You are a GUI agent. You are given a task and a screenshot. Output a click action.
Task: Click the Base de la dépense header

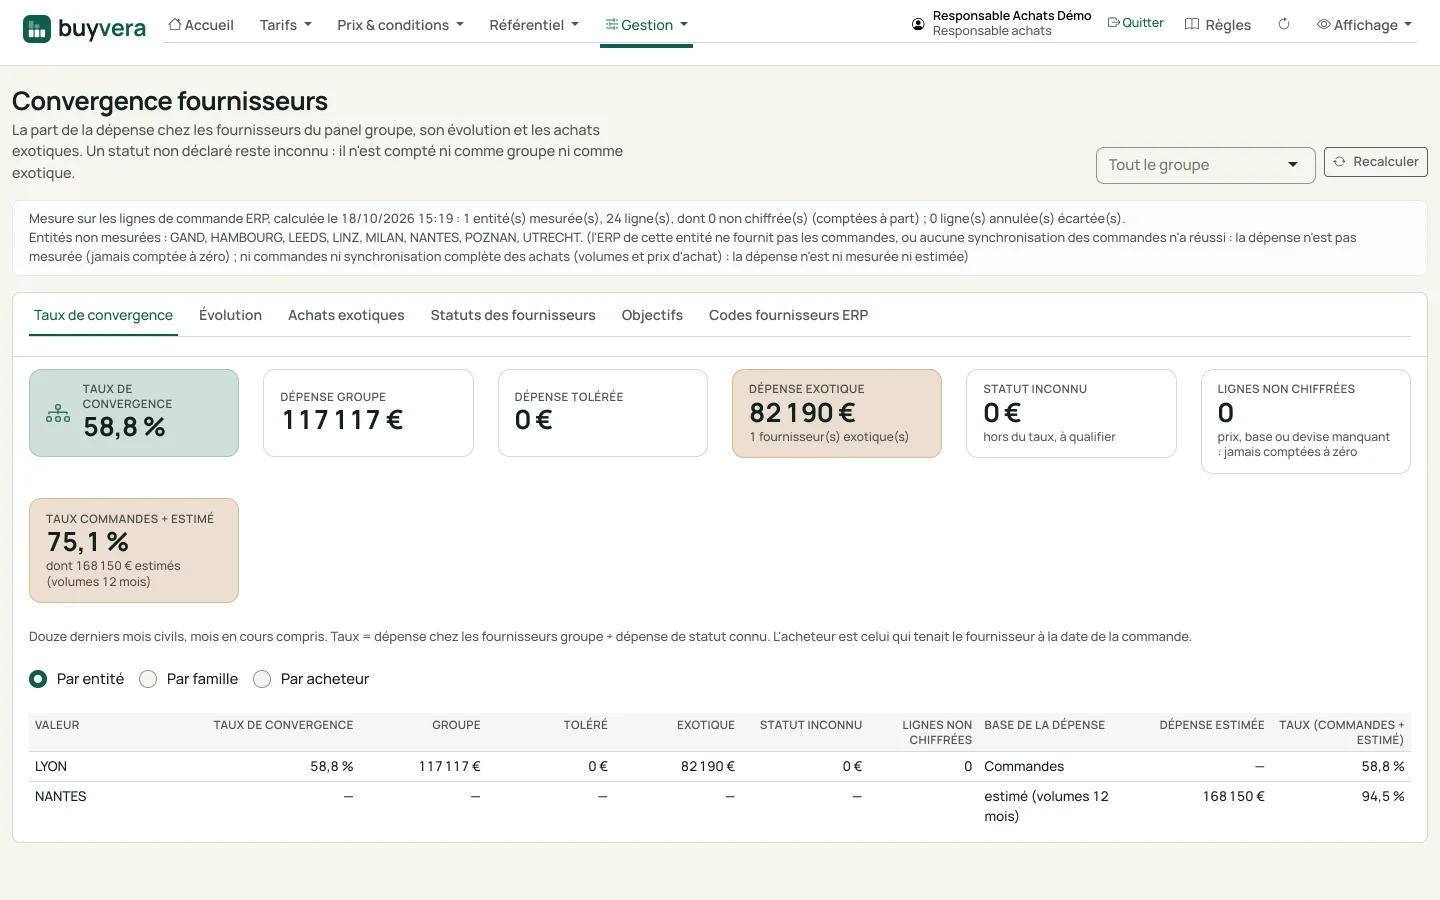tap(1045, 725)
